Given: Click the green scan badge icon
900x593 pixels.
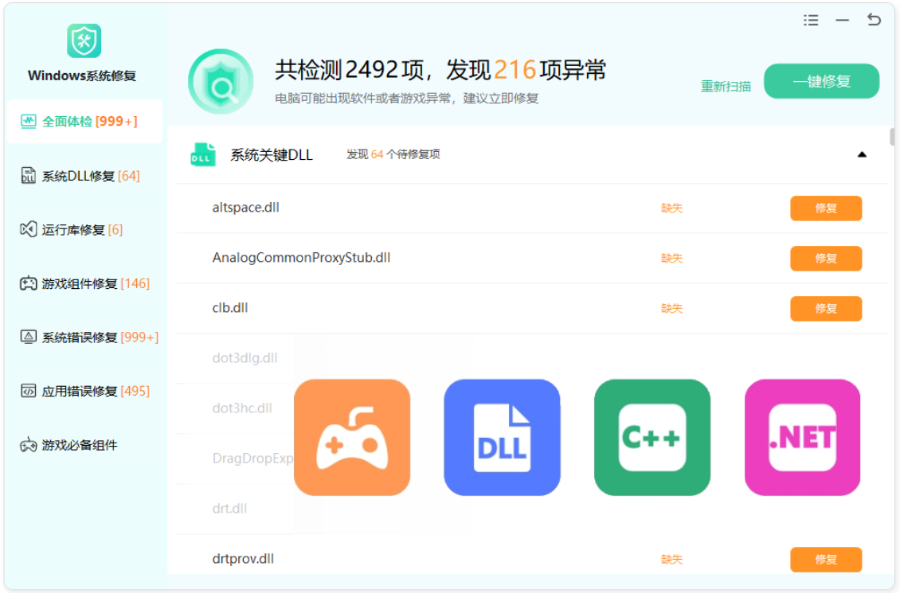Looking at the screenshot, I should pos(220,80).
